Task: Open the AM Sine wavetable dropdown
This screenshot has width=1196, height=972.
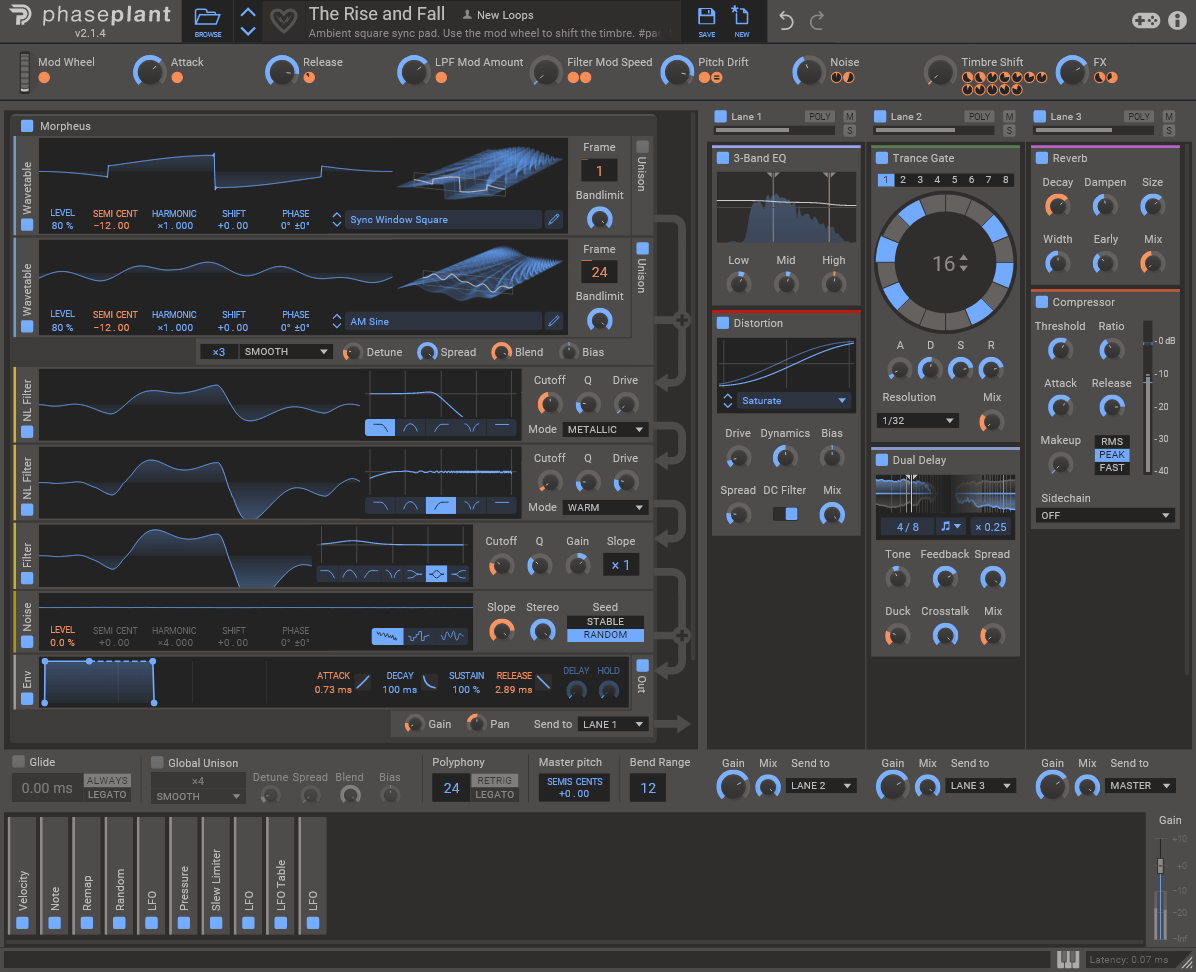Action: click(x=445, y=321)
